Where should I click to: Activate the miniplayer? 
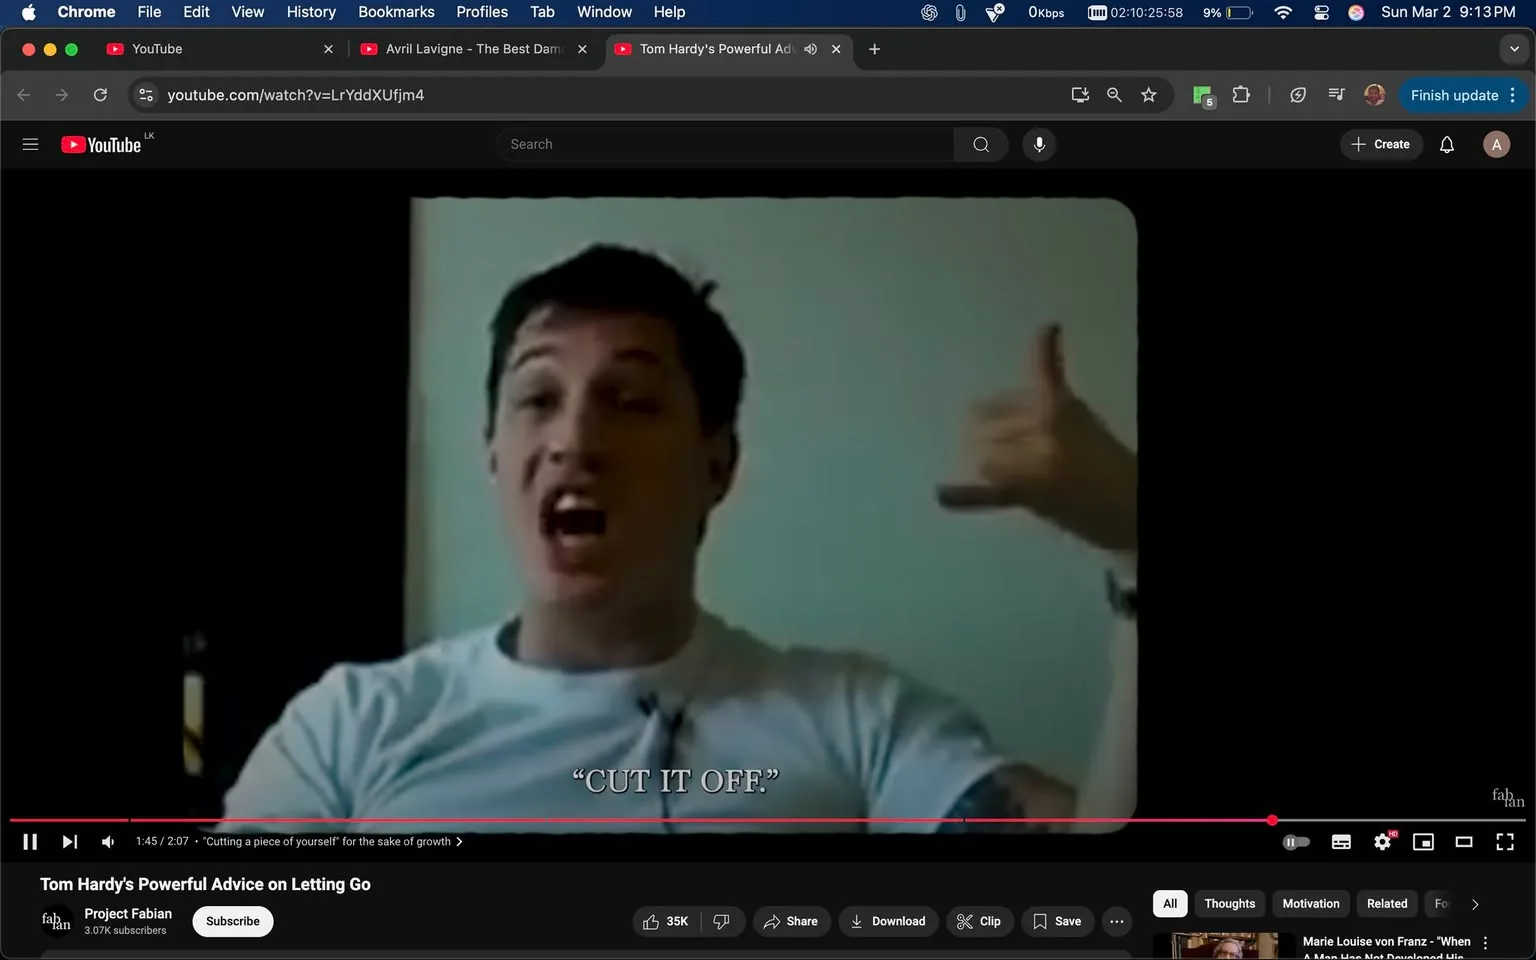click(1423, 841)
